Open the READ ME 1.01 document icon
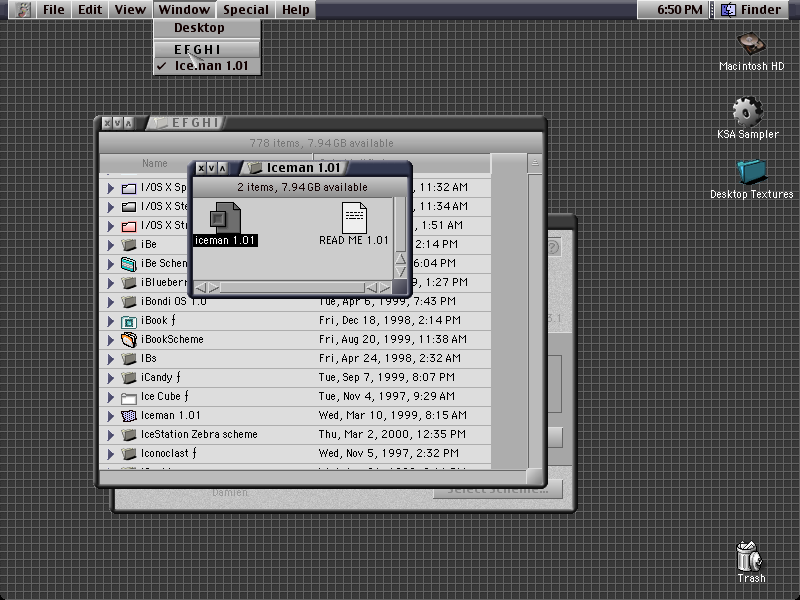 (x=354, y=218)
